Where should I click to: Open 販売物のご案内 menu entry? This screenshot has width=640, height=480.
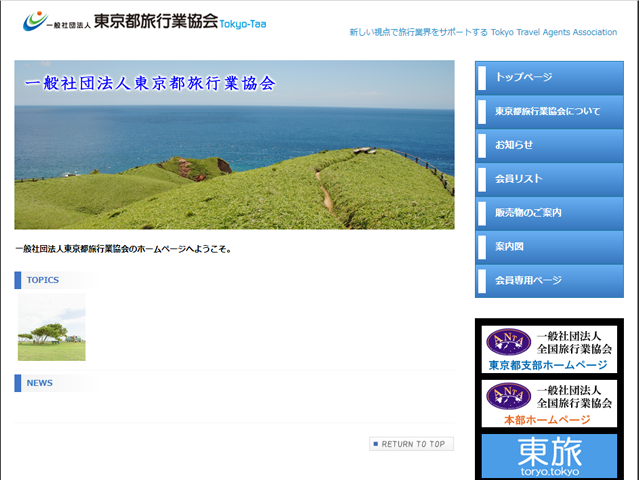(548, 213)
